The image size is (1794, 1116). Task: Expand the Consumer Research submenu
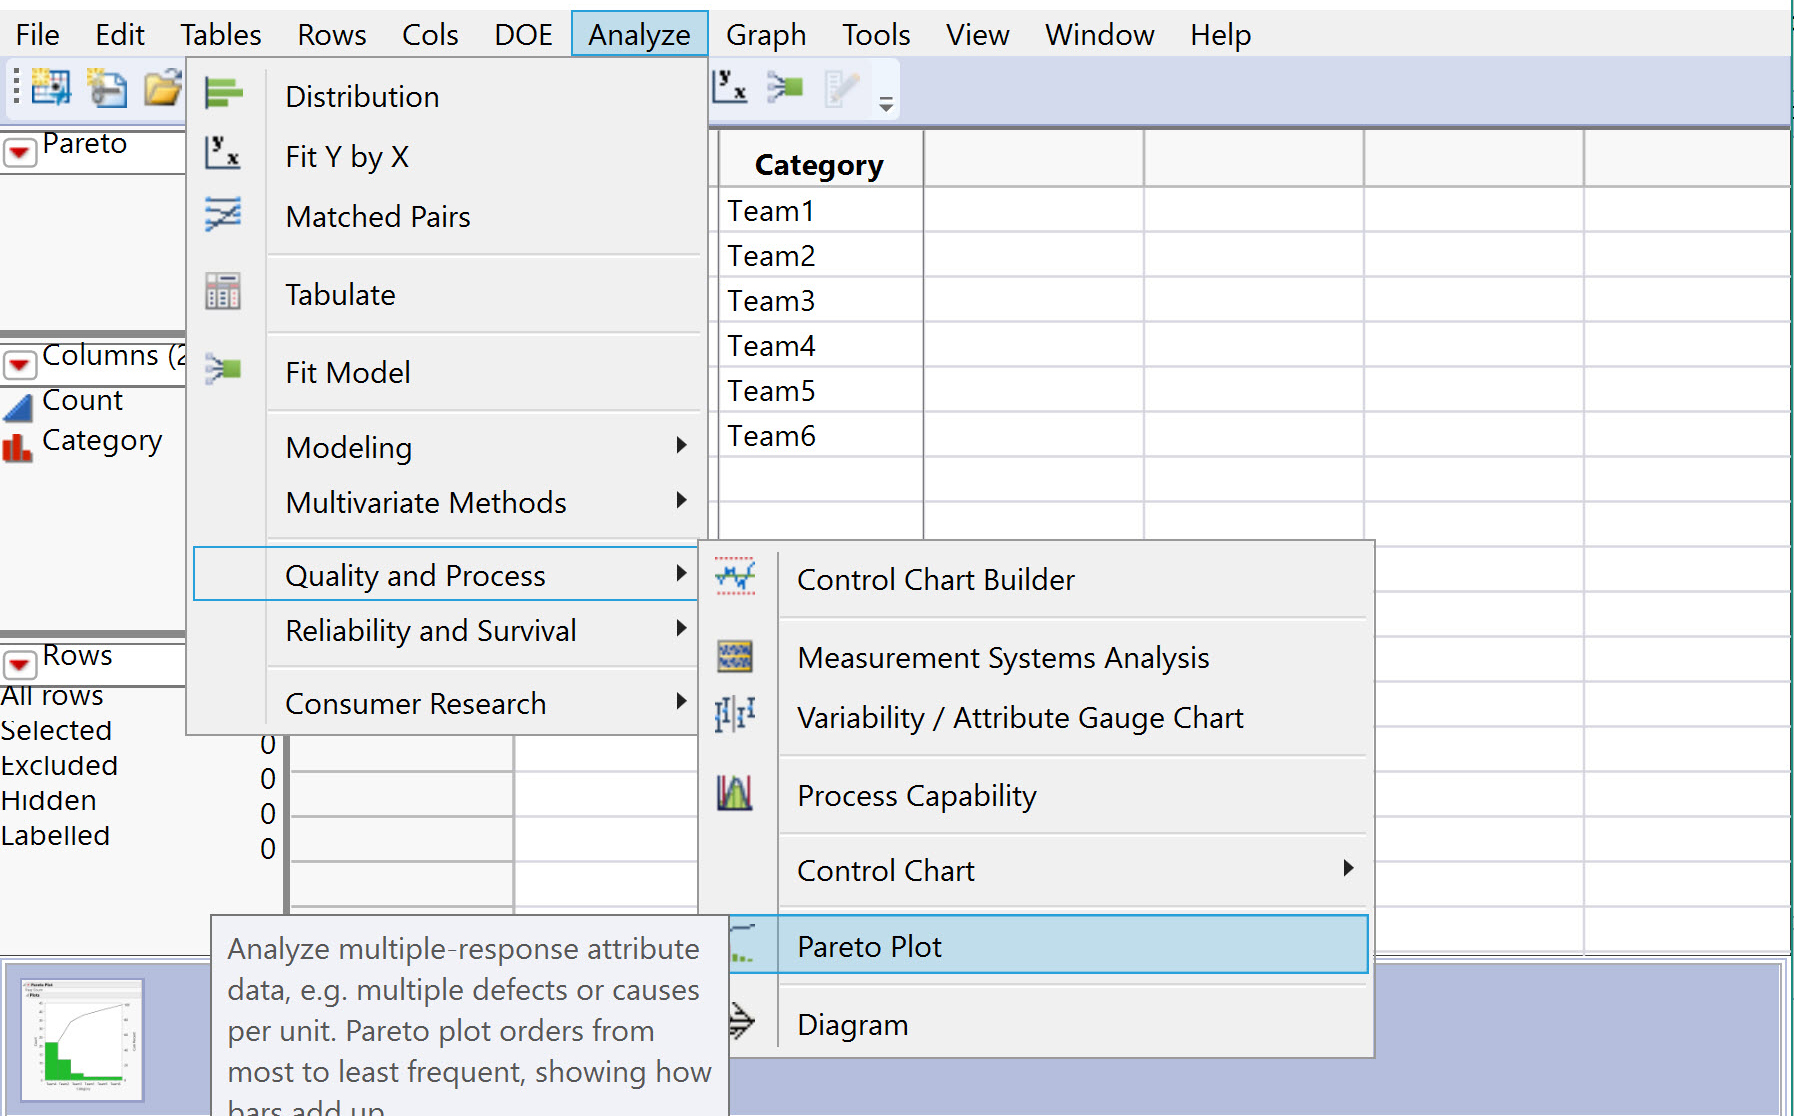[682, 701]
